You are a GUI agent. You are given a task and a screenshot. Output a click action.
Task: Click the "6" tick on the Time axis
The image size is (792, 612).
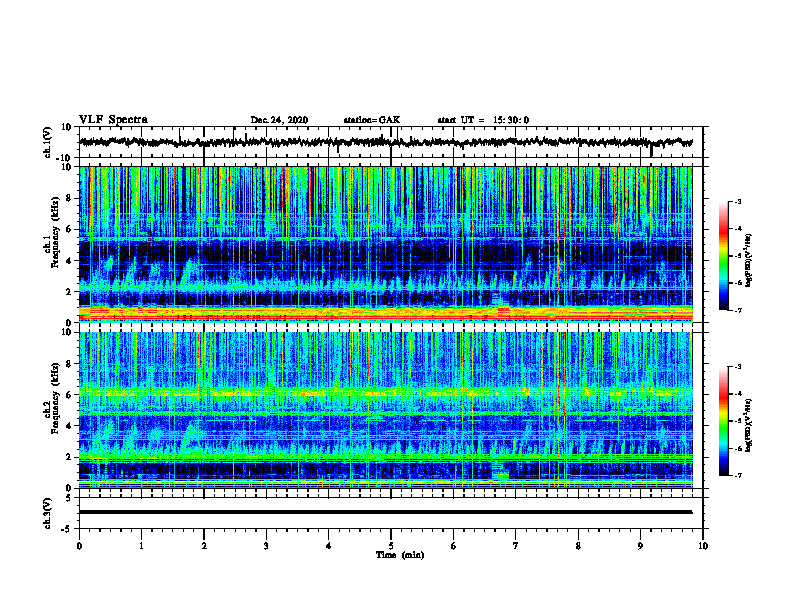pos(453,546)
